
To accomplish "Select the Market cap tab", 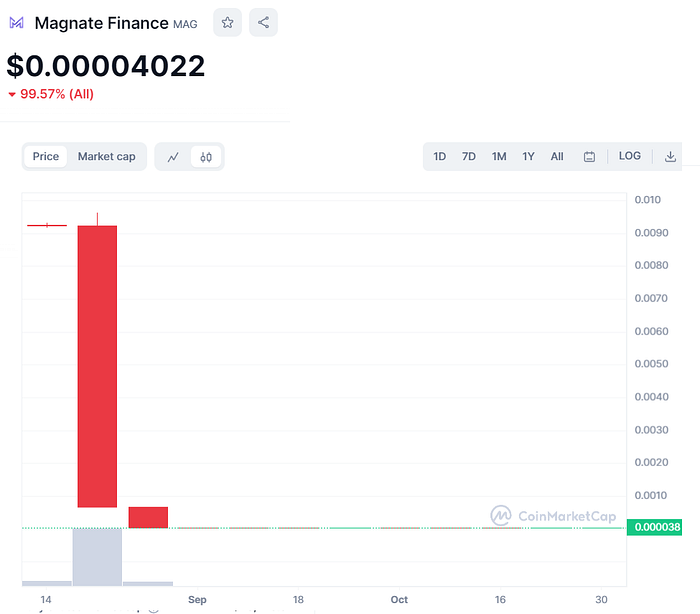I will [106, 157].
